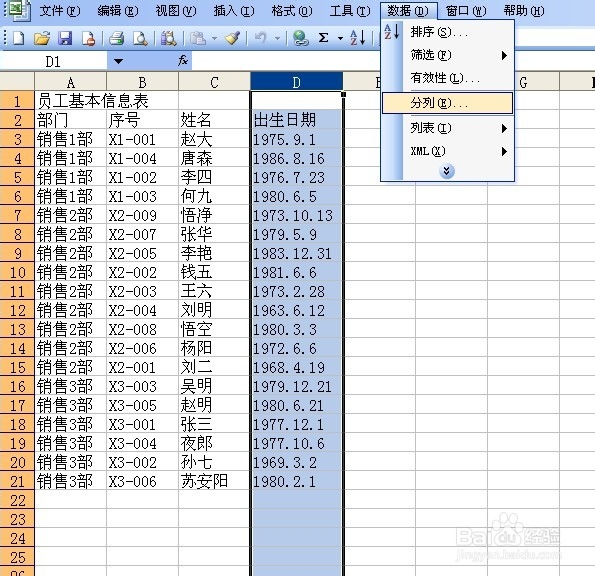Image resolution: width=595 pixels, height=576 pixels.
Task: Open the 文件 (F) menu
Action: 60,11
